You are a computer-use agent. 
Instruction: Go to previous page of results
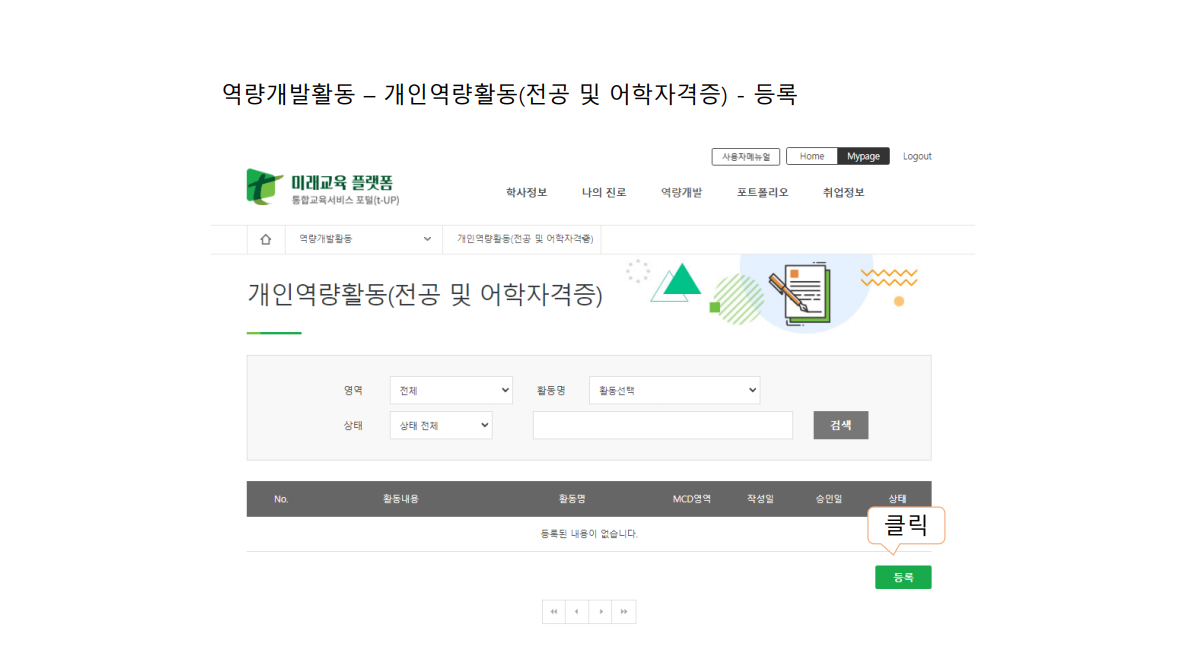point(577,612)
